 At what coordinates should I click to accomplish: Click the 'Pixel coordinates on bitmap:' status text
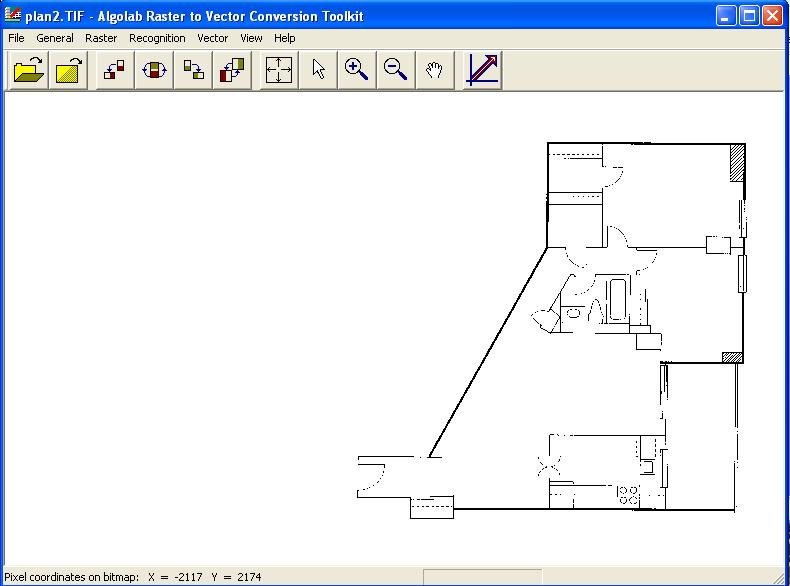coord(72,577)
